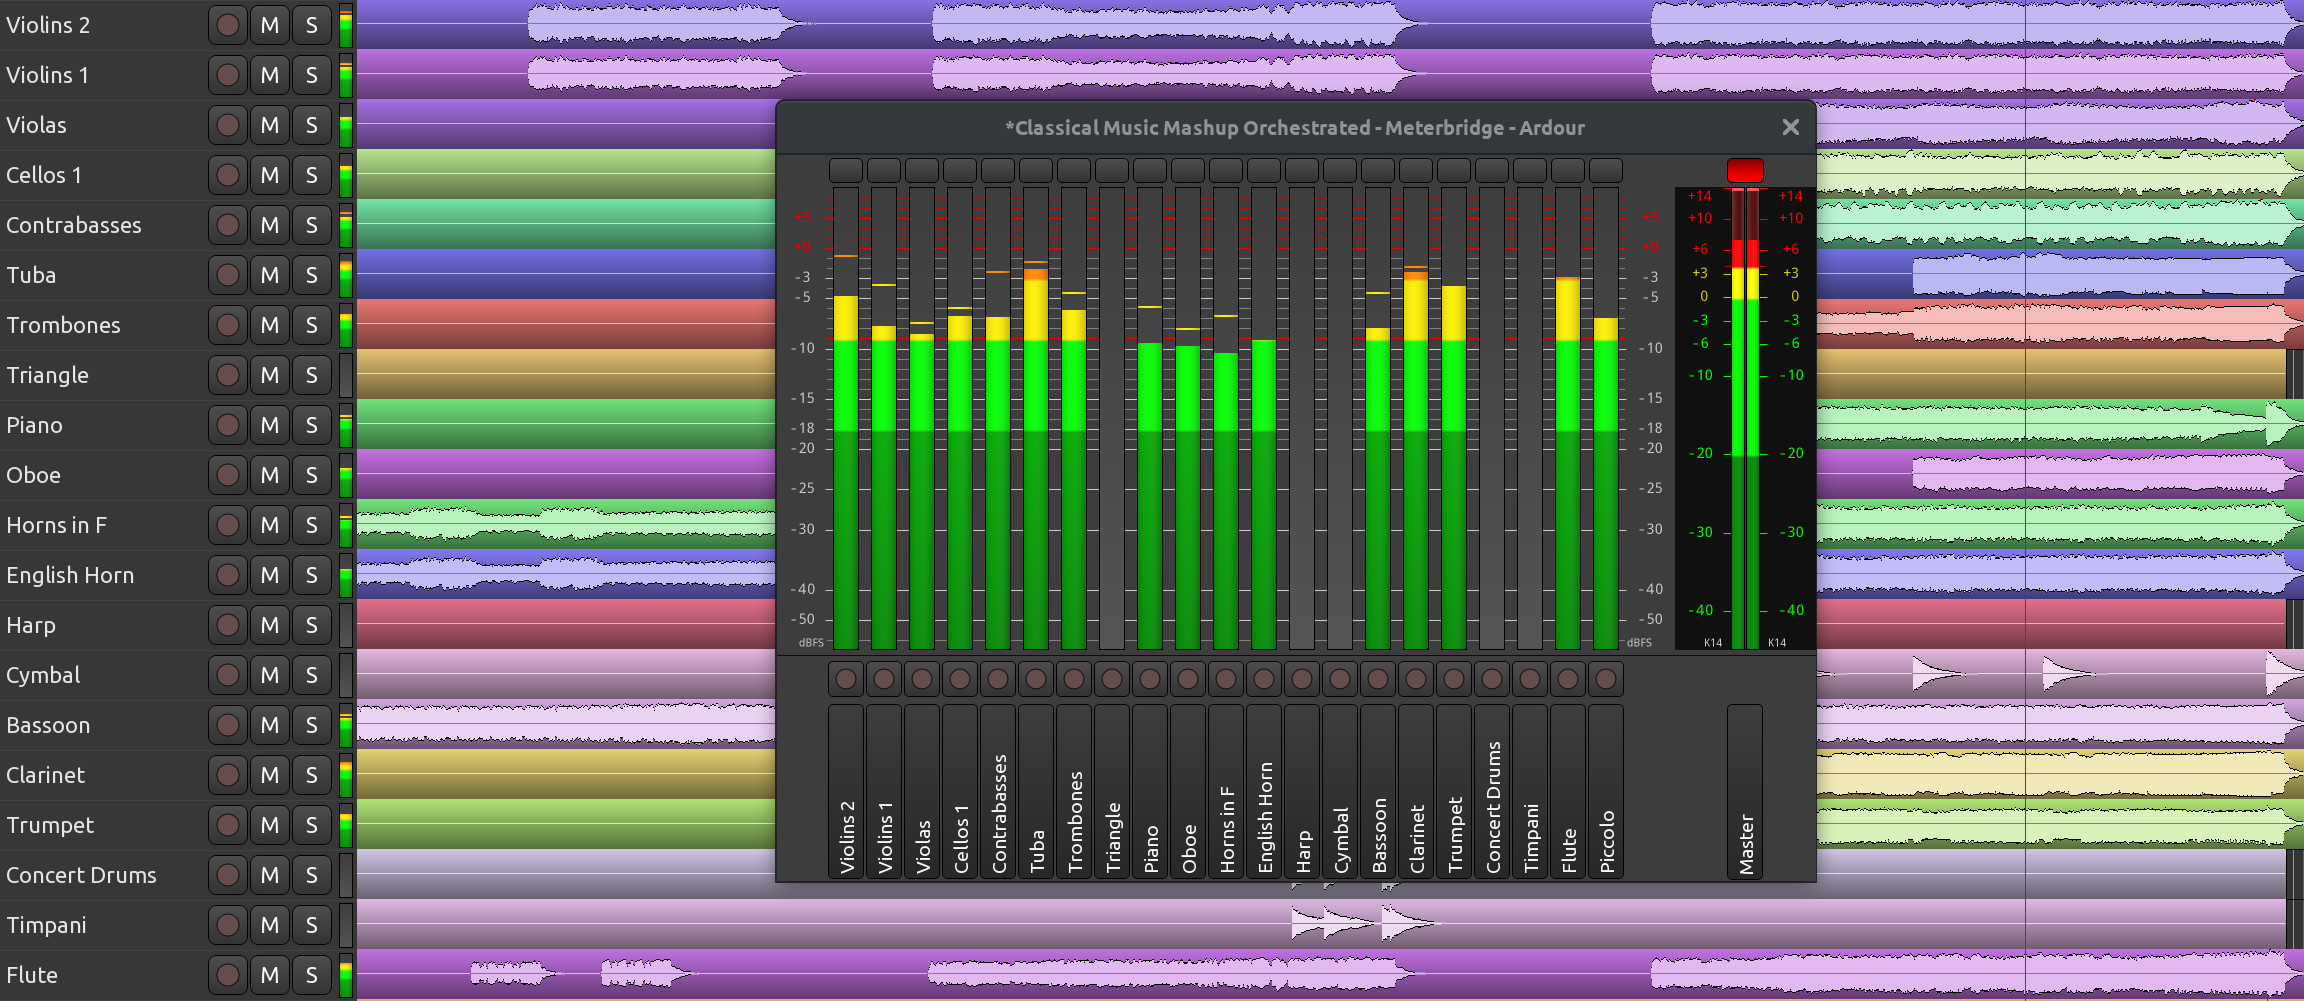Select the Cellos 1 track name
The image size is (2304, 1001).
click(44, 175)
